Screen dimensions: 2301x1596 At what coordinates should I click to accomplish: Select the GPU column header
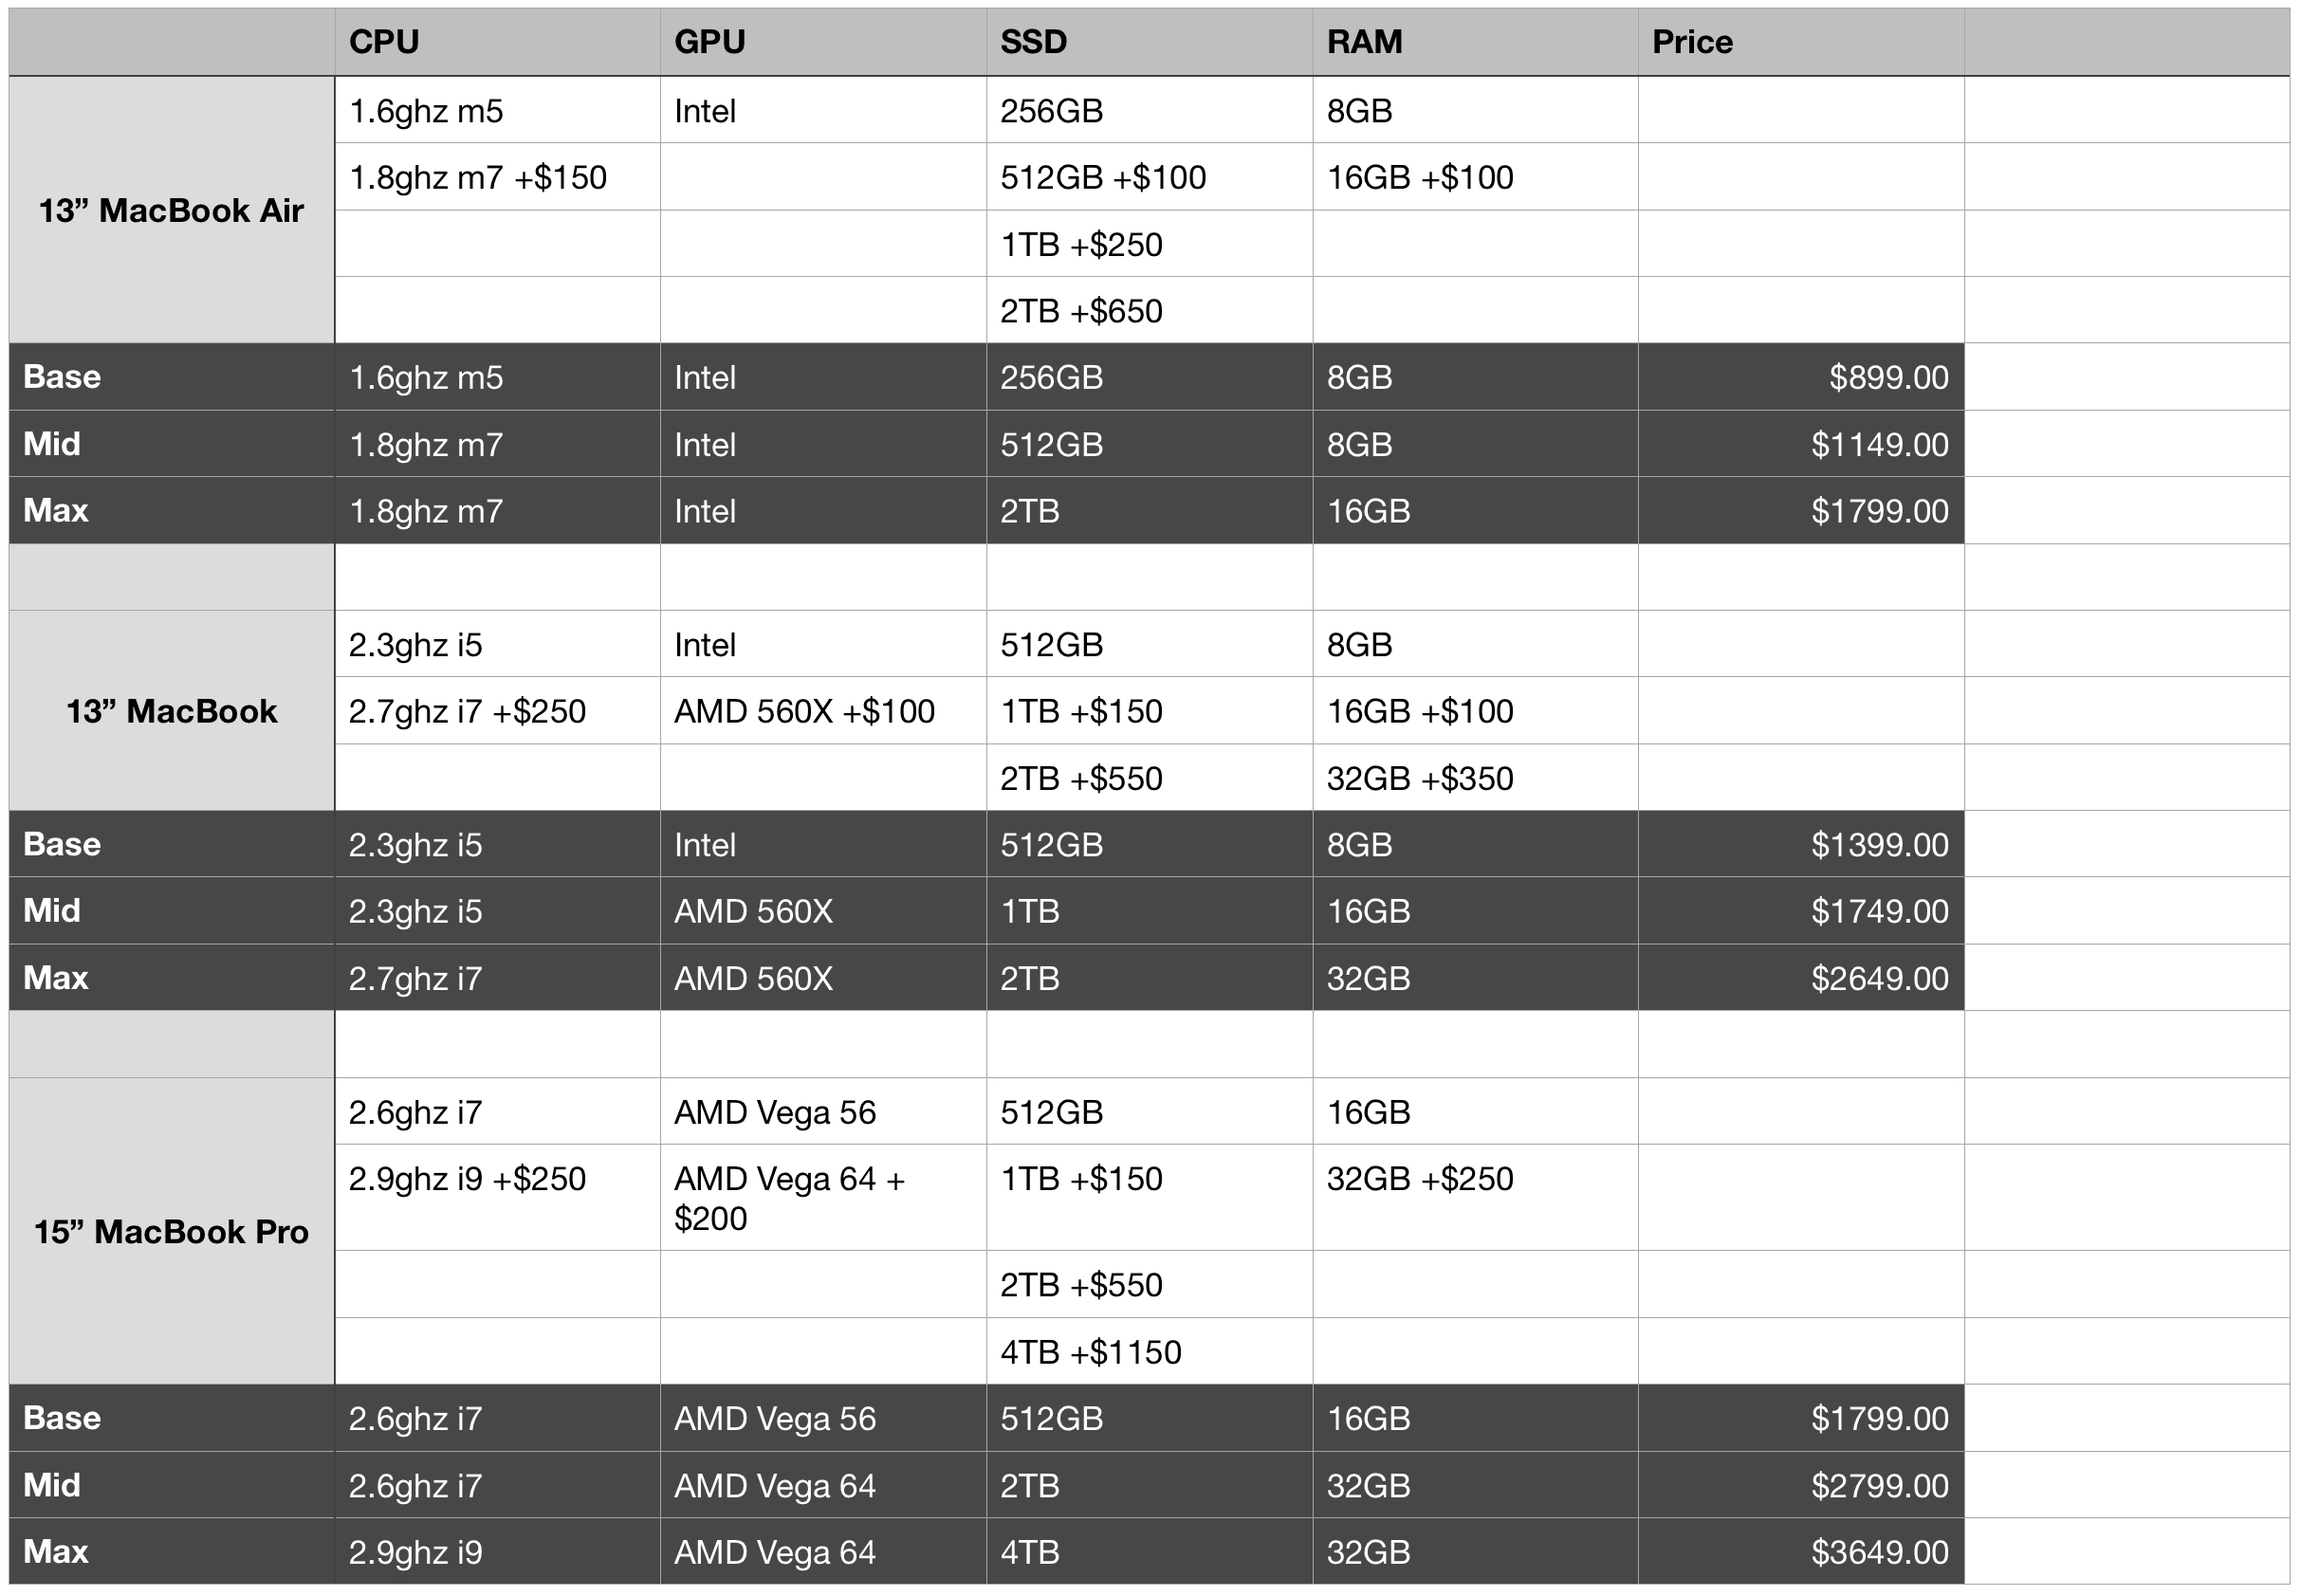point(823,42)
